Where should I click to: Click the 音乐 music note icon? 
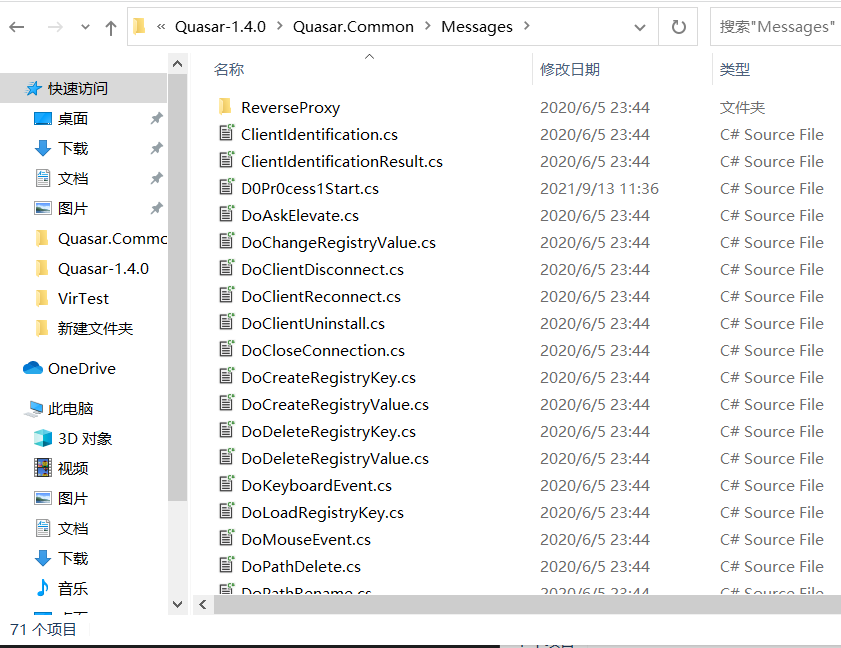tap(43, 588)
